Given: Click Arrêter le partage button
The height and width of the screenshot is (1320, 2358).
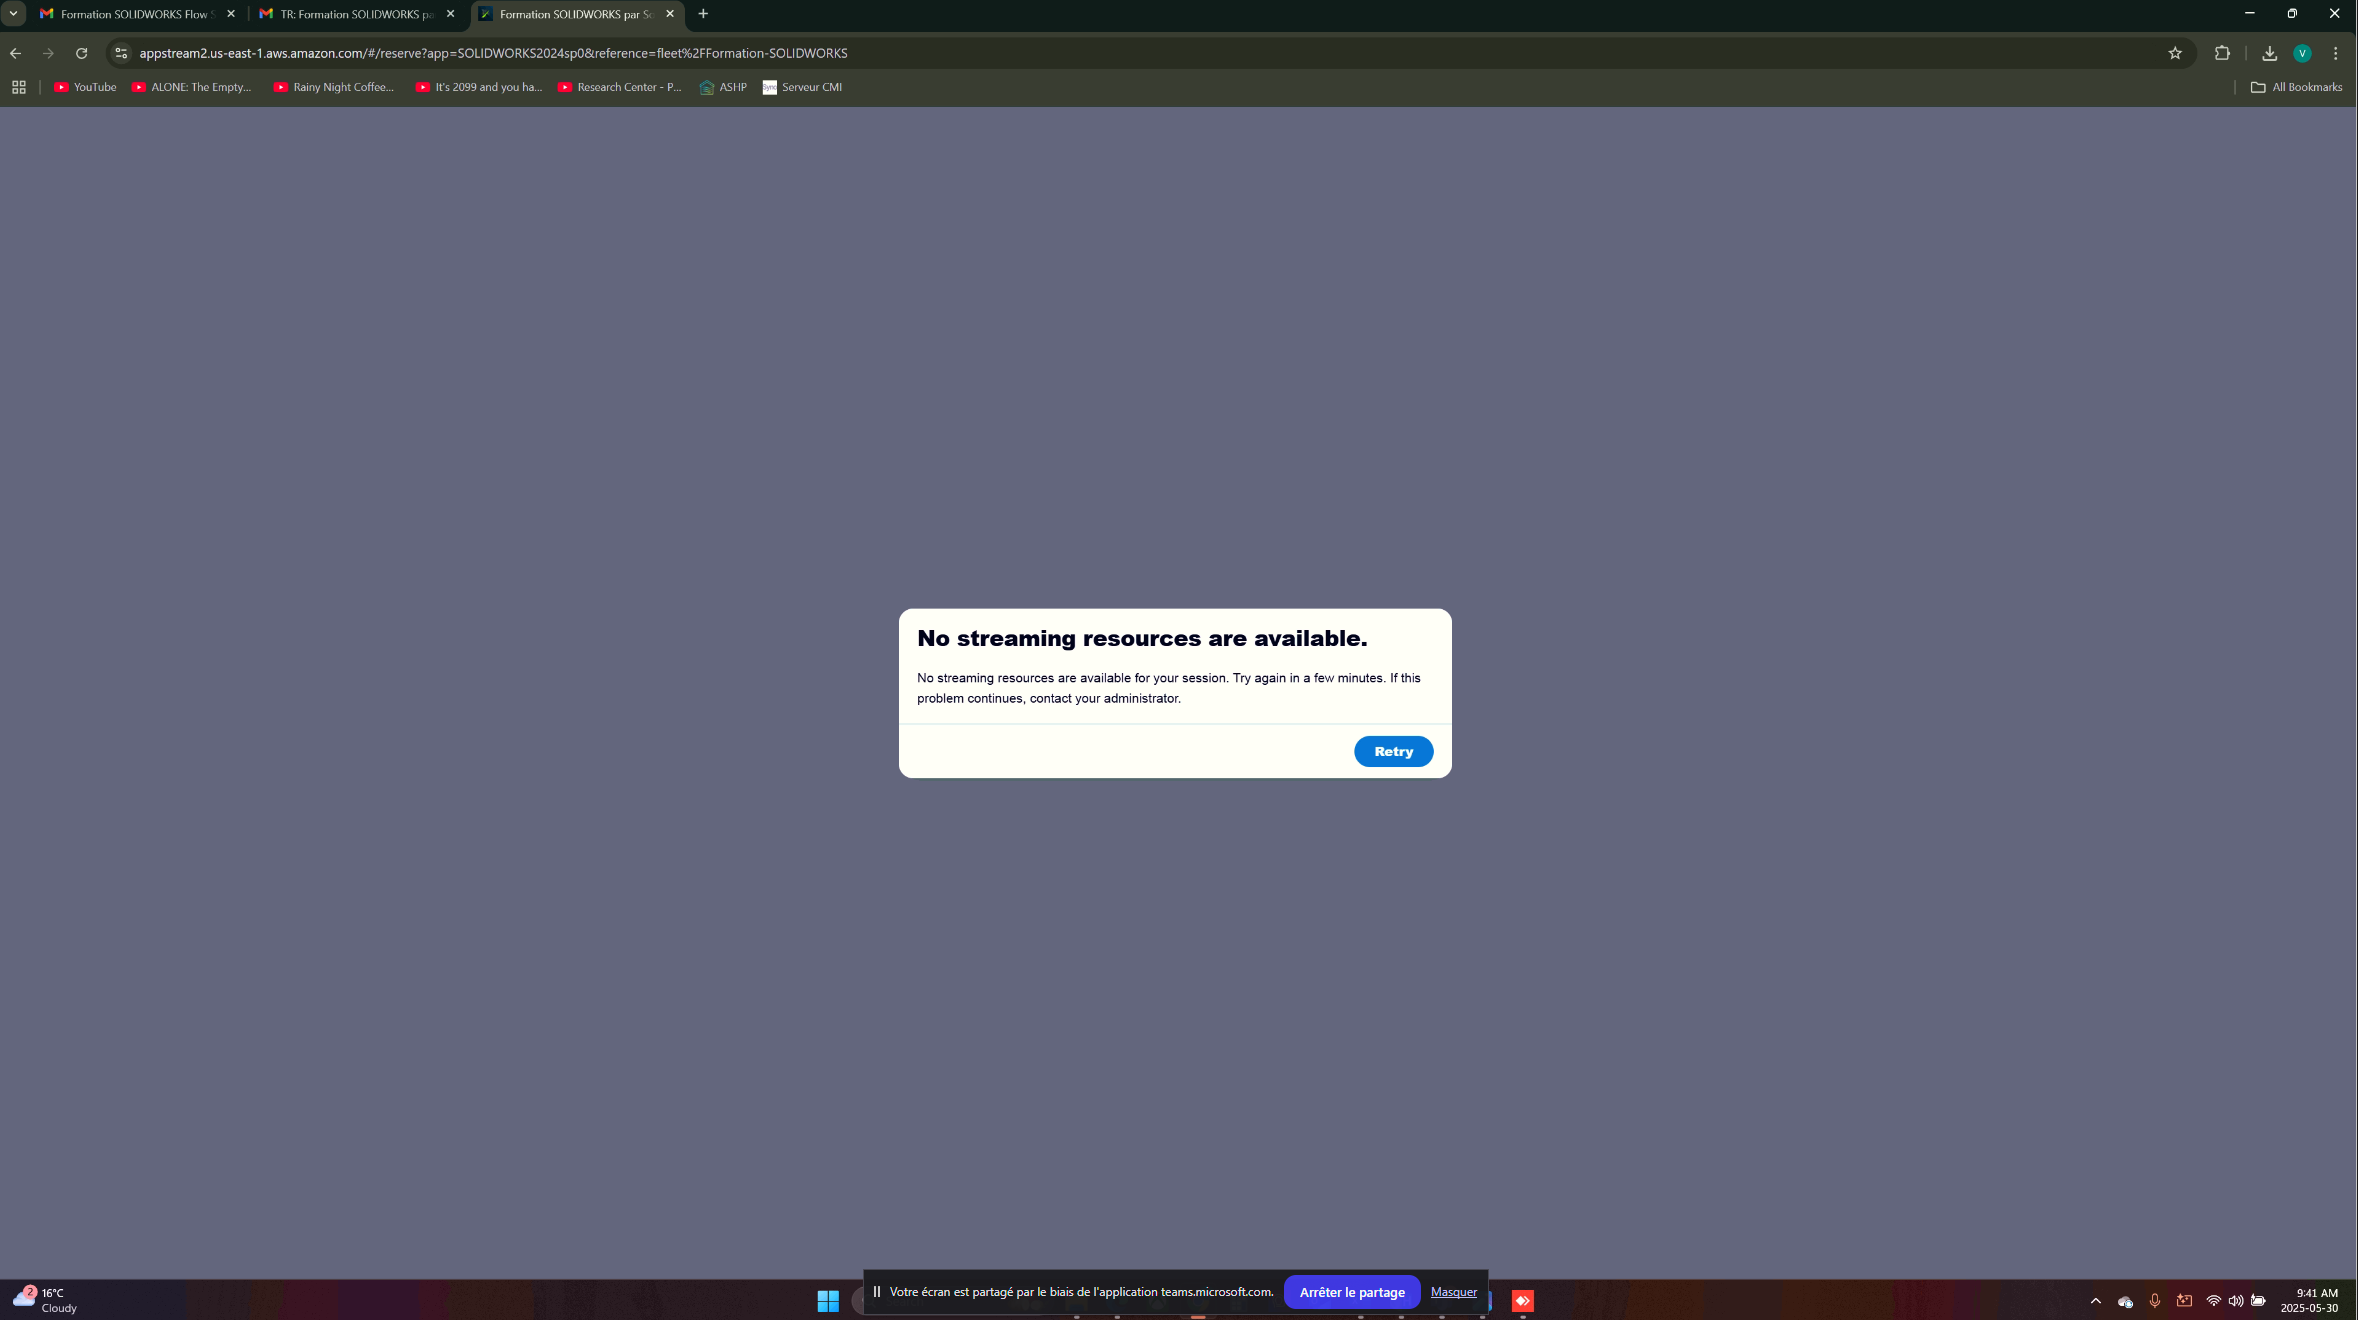Looking at the screenshot, I should 1351,1292.
